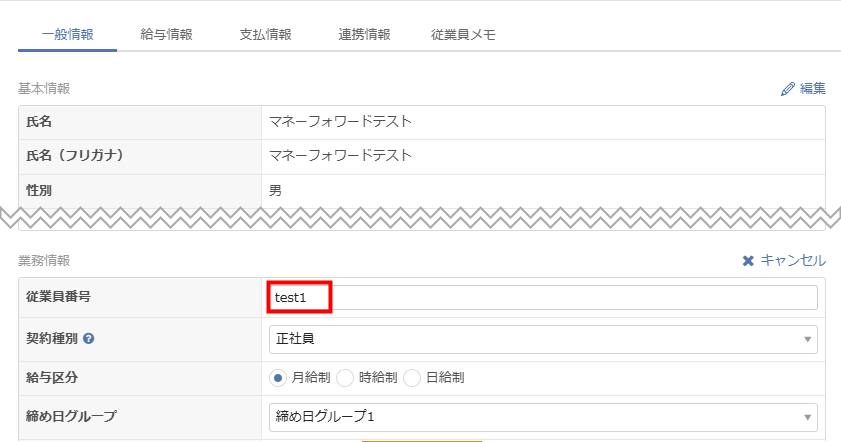Screen dimensions: 841x442
Task: Open the 従業員メモ tab
Action: (x=463, y=35)
